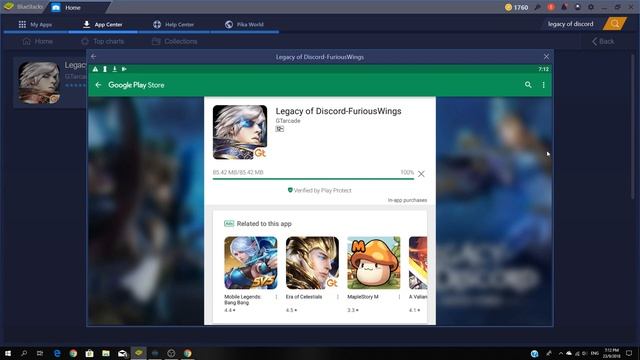
Task: Open the My Apps tab
Action: click(x=35, y=24)
